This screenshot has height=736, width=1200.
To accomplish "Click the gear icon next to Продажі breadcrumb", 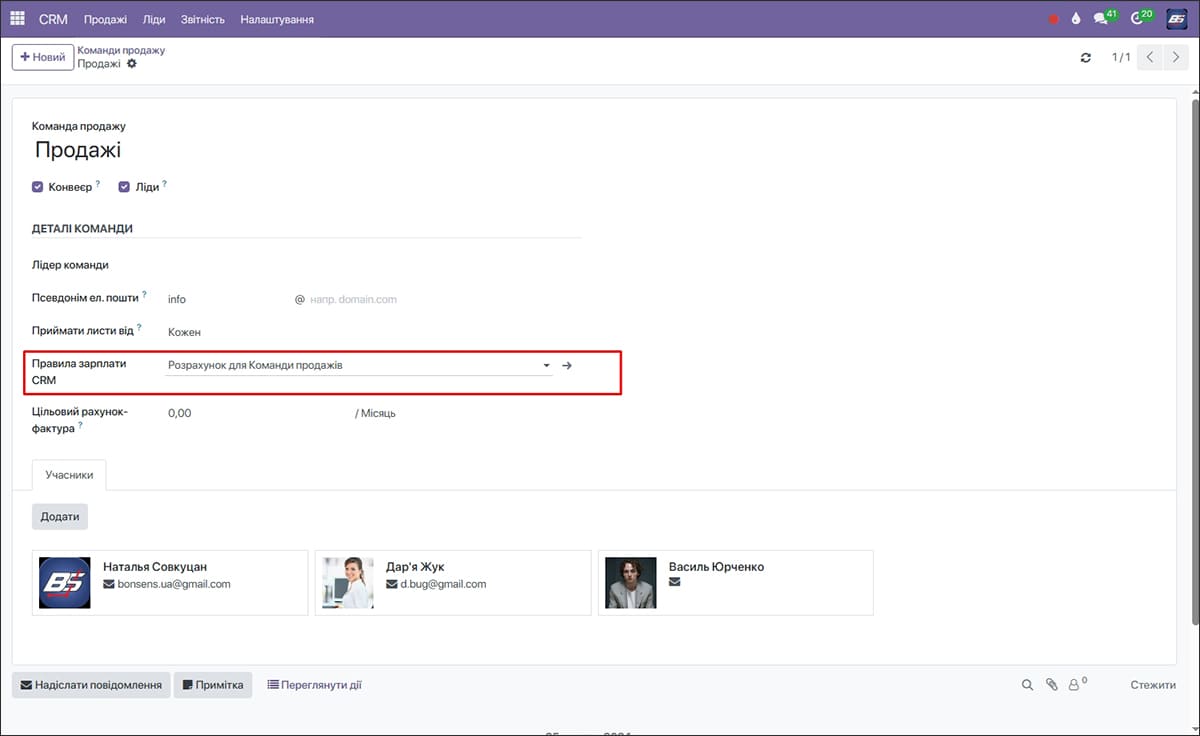I will tap(132, 64).
